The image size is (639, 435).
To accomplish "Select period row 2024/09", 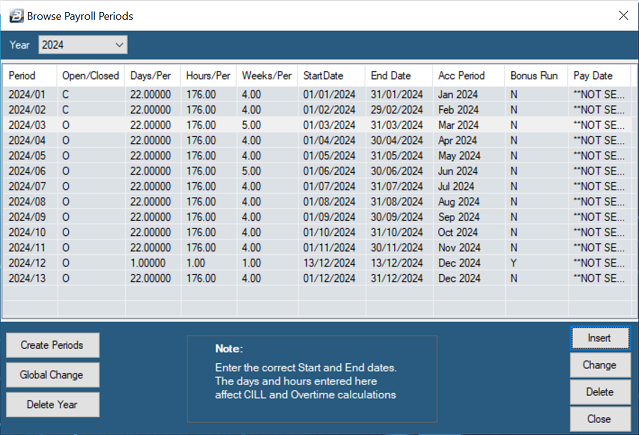I will click(317, 217).
